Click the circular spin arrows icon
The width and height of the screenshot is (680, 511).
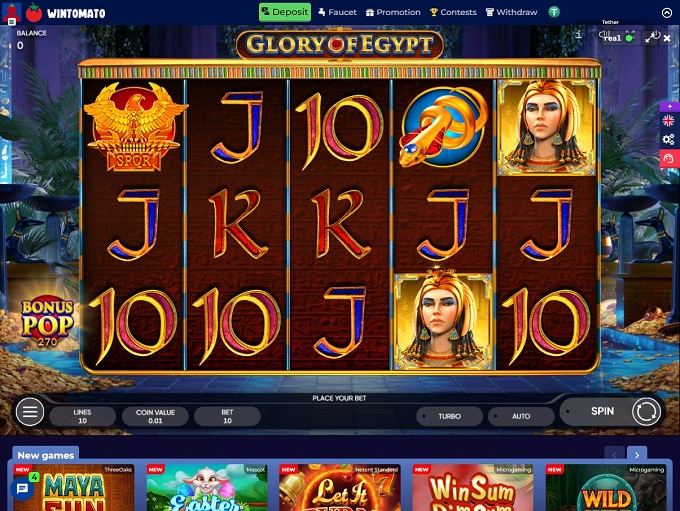[x=646, y=412]
